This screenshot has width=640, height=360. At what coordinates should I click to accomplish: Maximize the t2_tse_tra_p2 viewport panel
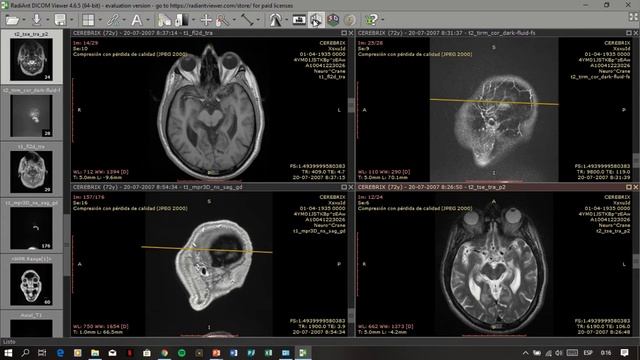pos(629,187)
